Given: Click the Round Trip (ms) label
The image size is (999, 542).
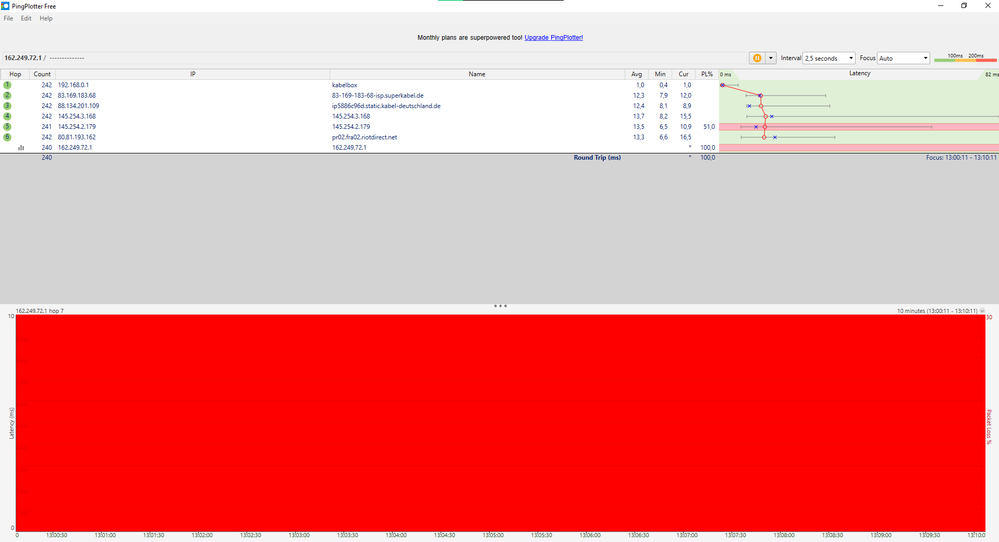Looking at the screenshot, I should pos(597,157).
